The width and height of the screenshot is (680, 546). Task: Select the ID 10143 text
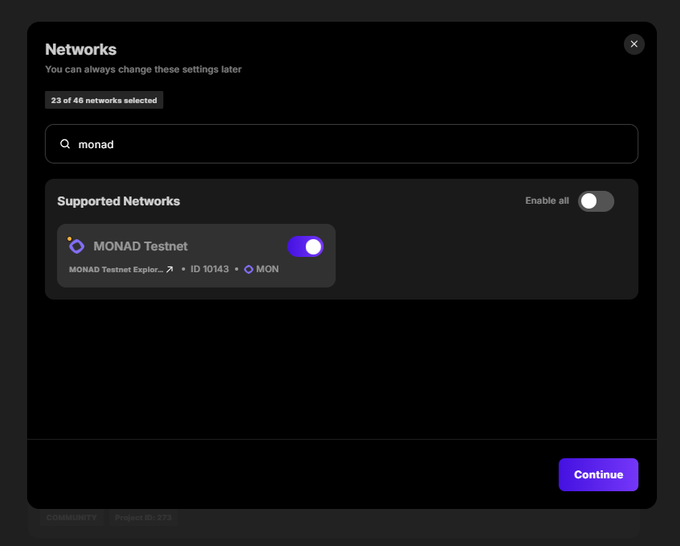tap(209, 269)
